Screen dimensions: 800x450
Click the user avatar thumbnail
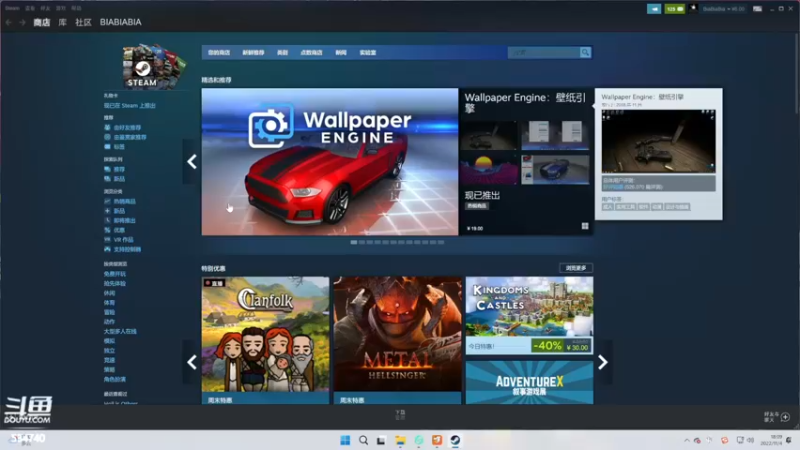tap(693, 9)
